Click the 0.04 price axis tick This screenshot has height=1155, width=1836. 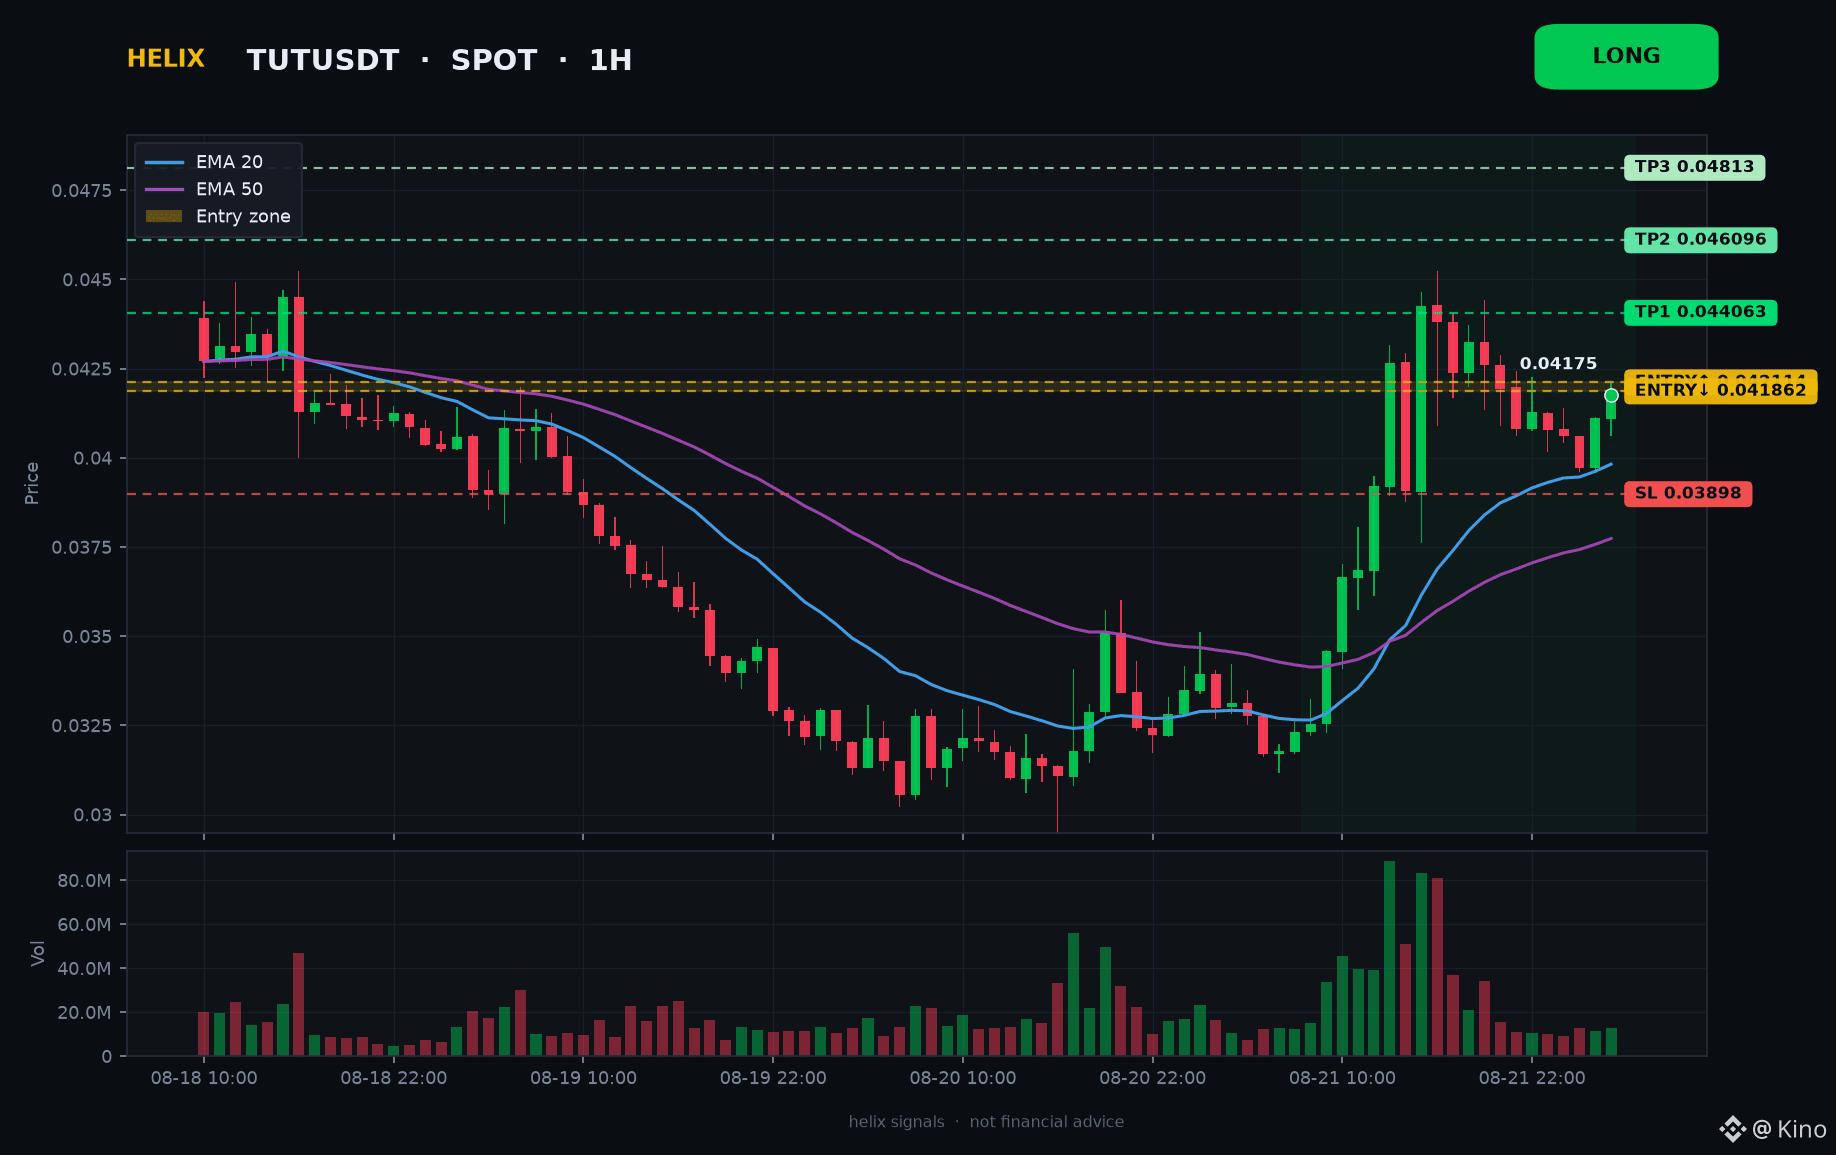(93, 458)
